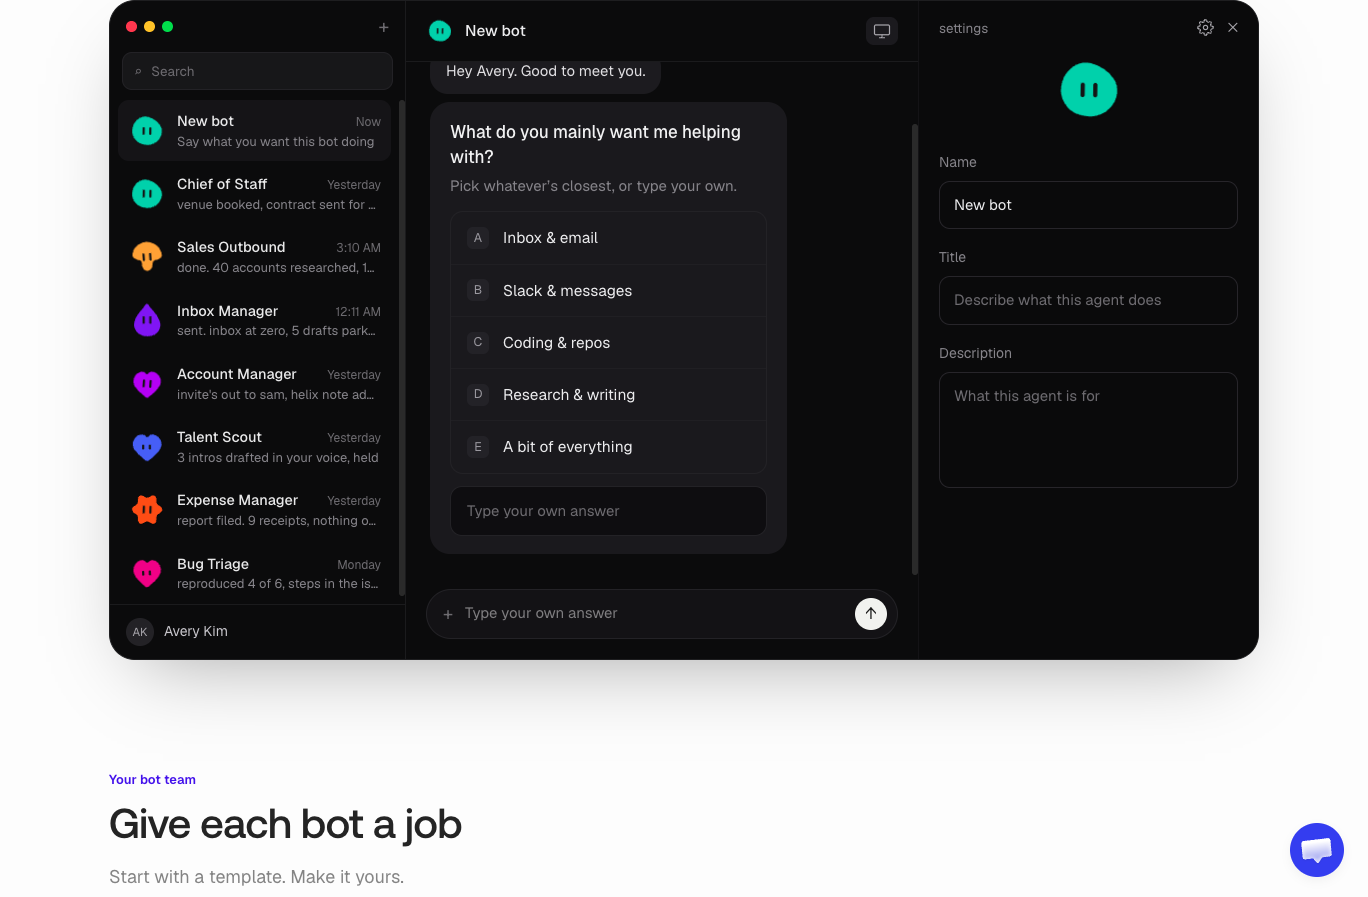1368x897 pixels.
Task: Click the chat area scrollbar
Action: pos(915,349)
